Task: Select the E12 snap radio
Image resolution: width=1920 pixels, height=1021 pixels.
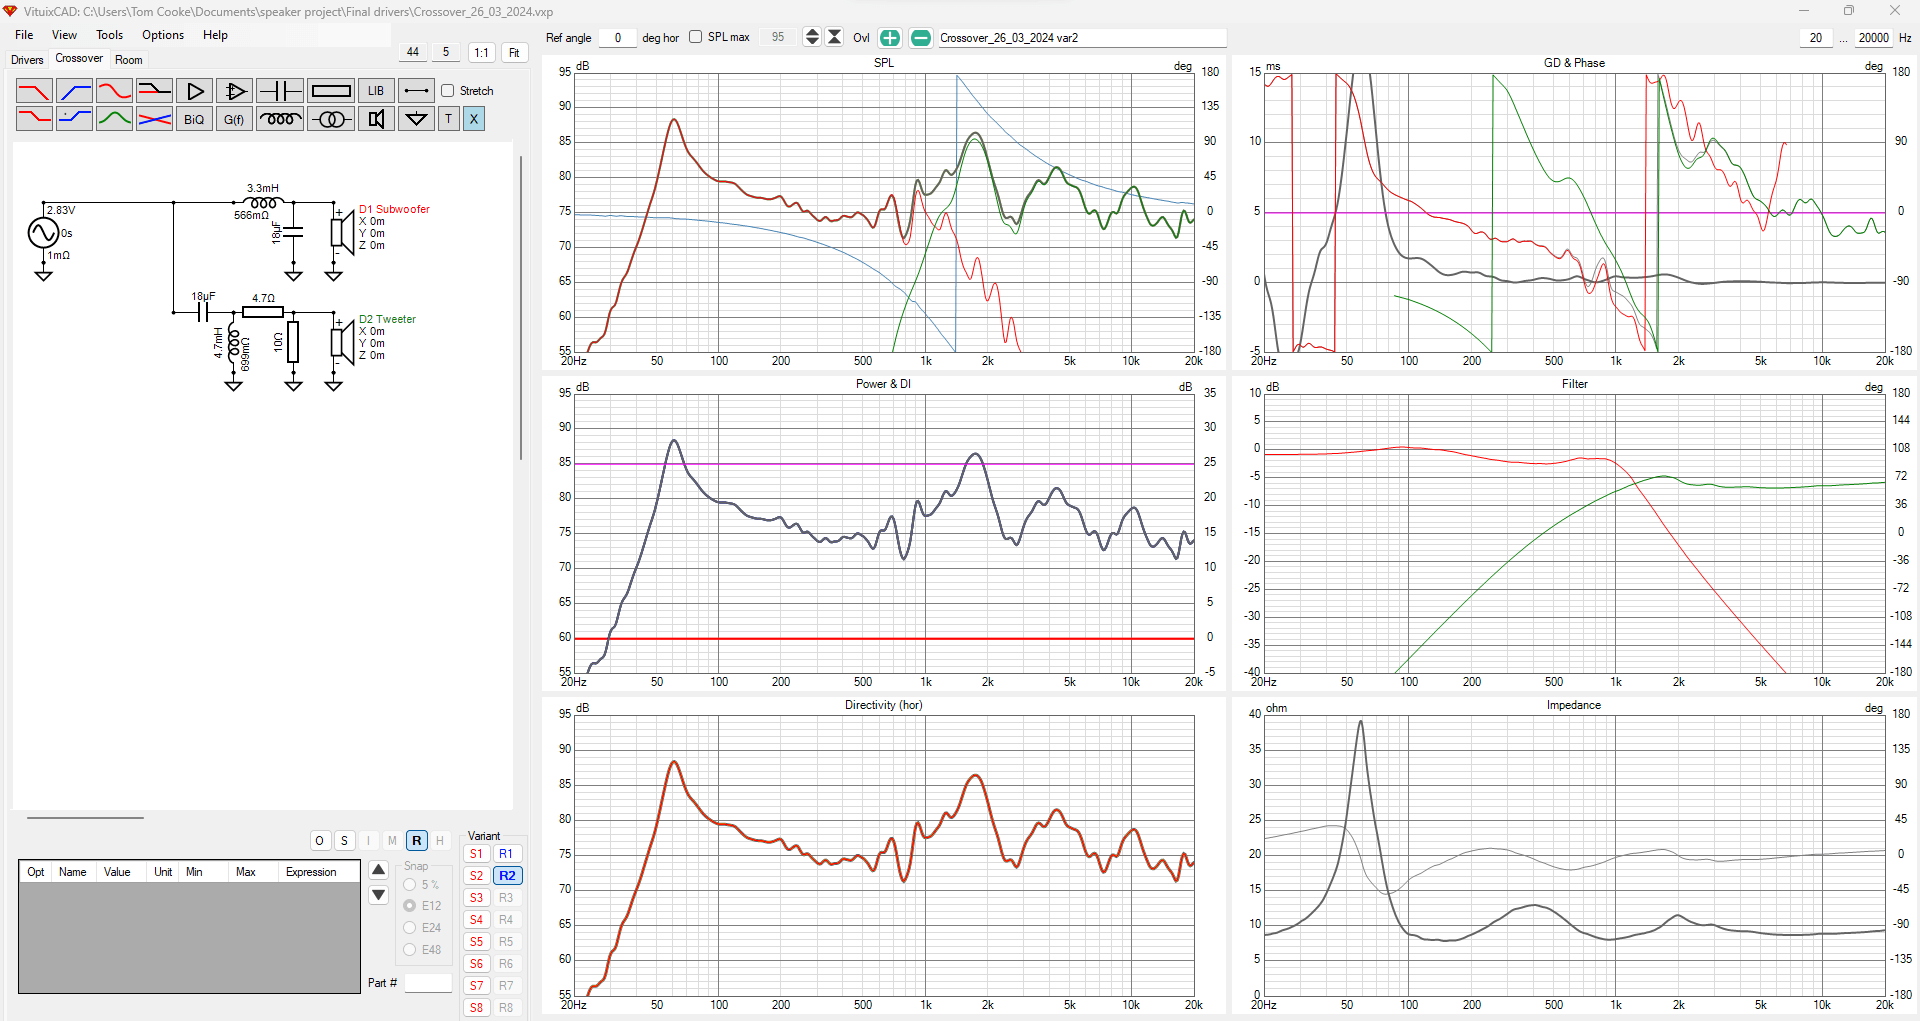Action: coord(410,906)
